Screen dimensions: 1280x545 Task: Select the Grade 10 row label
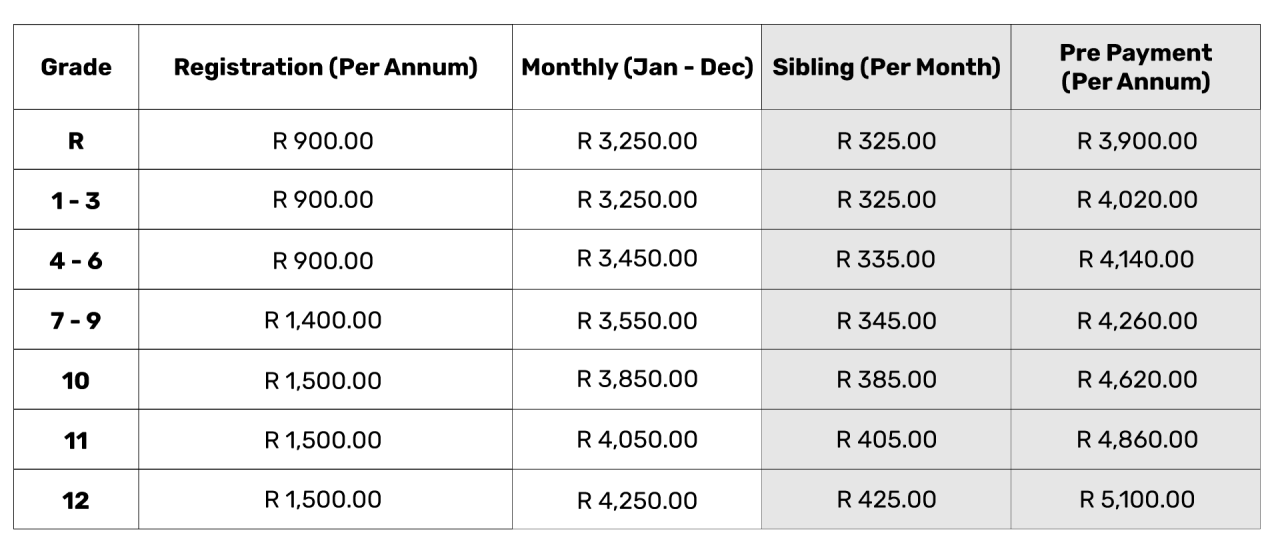pos(76,381)
